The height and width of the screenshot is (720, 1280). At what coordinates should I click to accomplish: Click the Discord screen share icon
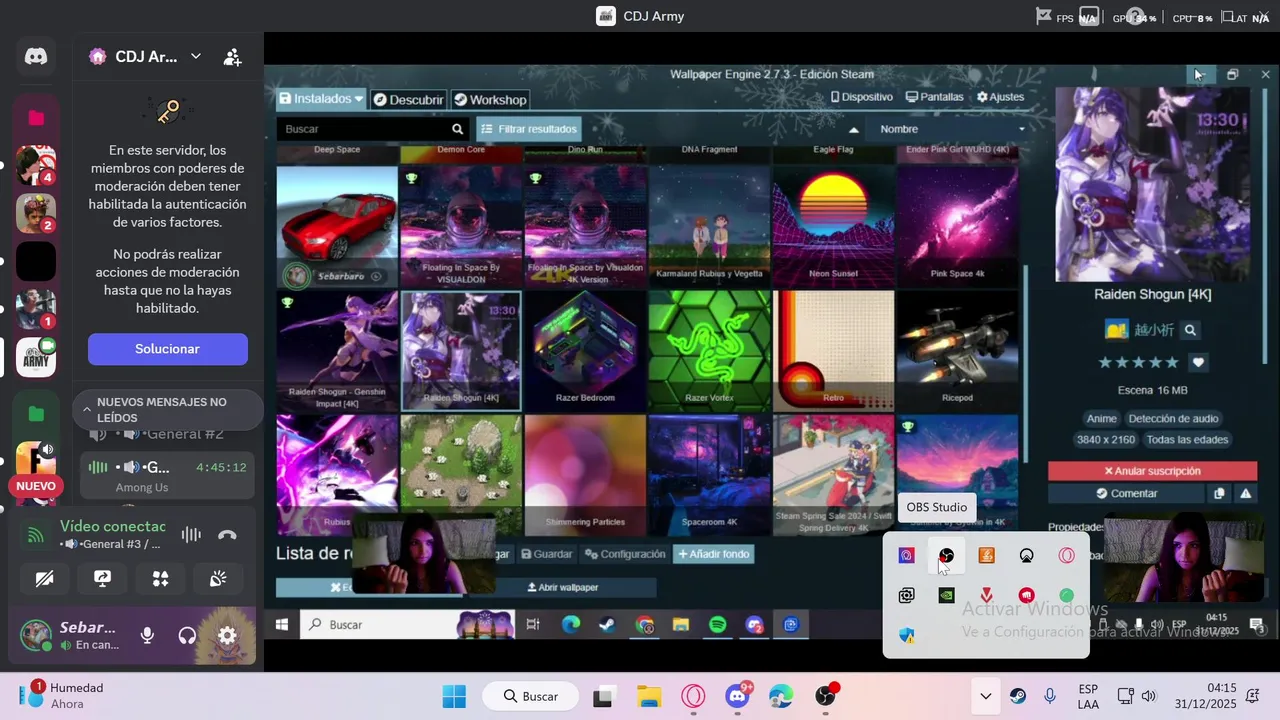click(102, 579)
